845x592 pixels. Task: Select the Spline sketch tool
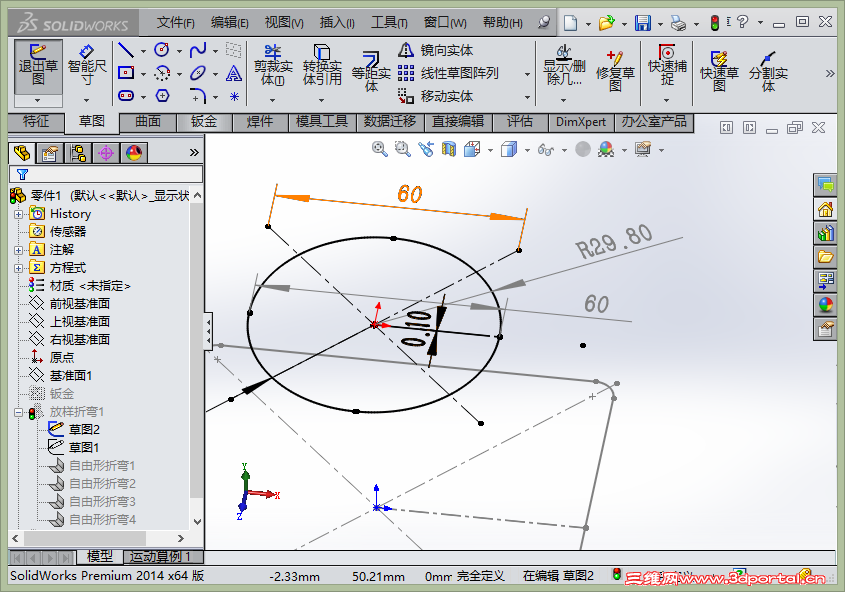click(x=198, y=51)
